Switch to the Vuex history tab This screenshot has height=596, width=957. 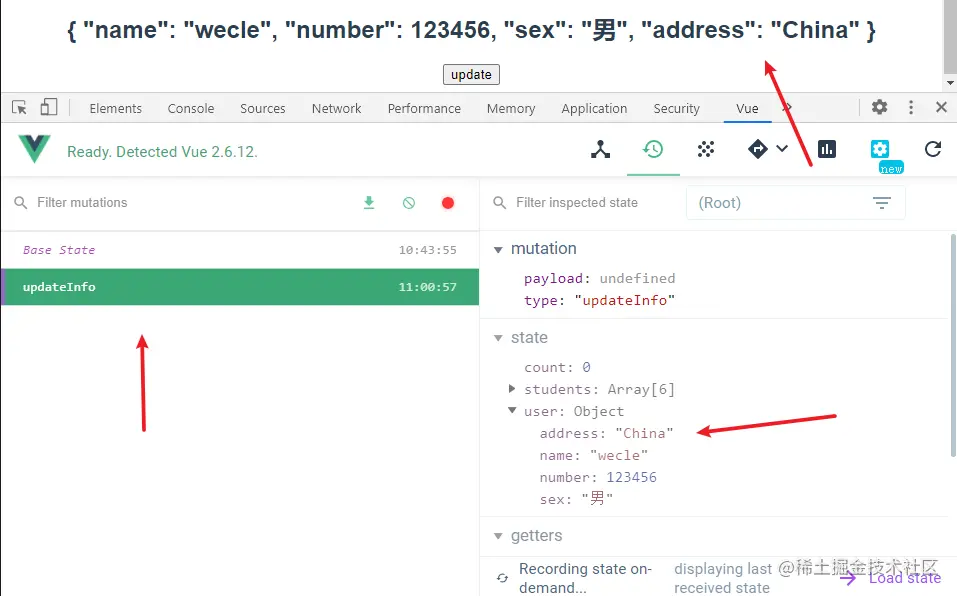coord(653,150)
